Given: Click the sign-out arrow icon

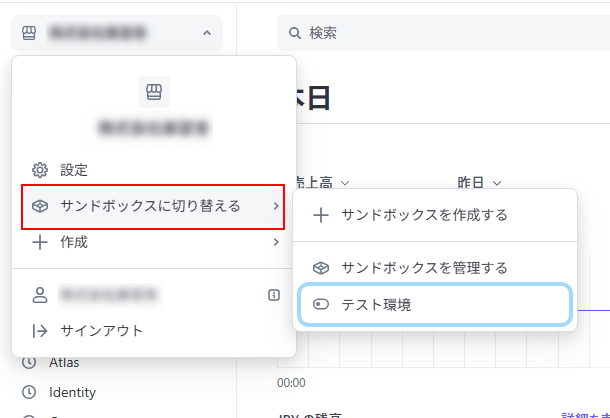Looking at the screenshot, I should pos(40,331).
